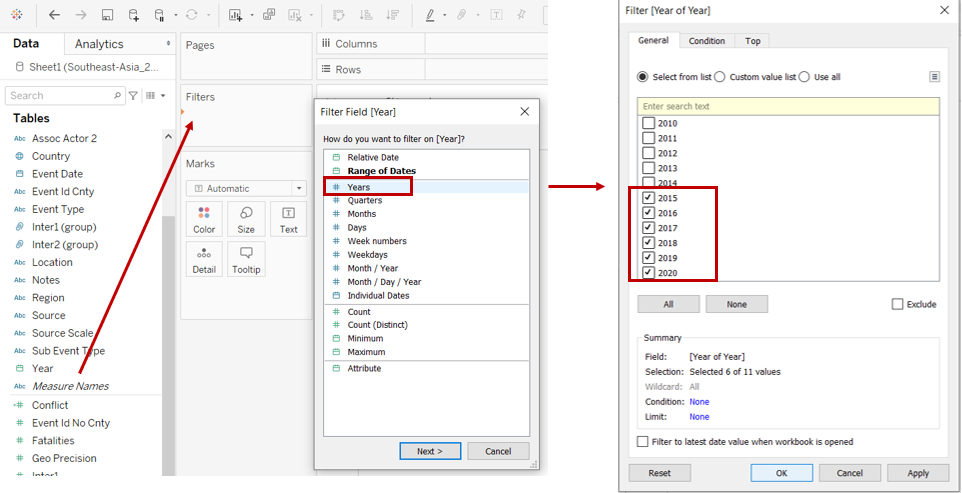
Task: Select the Custom value list radio button
Action: point(721,77)
